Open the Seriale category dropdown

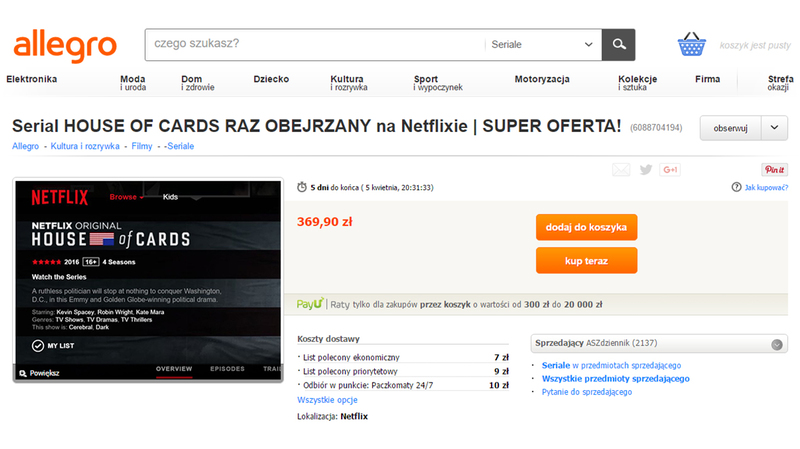pyautogui.click(x=543, y=44)
